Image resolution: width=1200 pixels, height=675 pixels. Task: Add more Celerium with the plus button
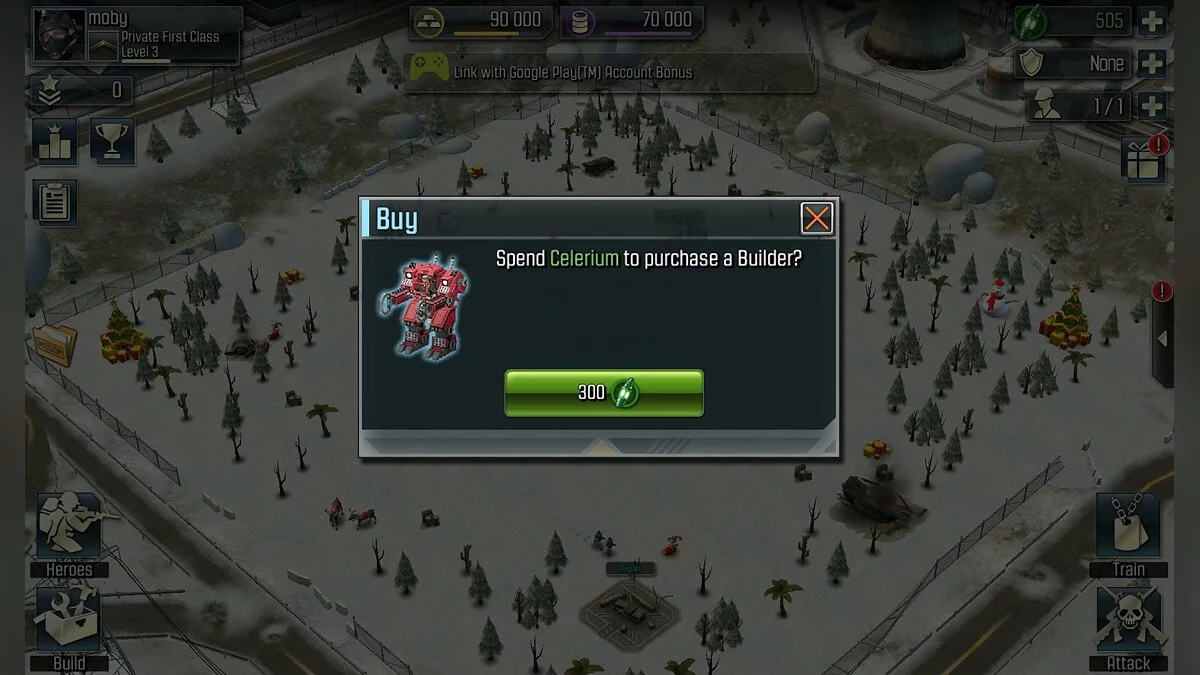pyautogui.click(x=1152, y=21)
